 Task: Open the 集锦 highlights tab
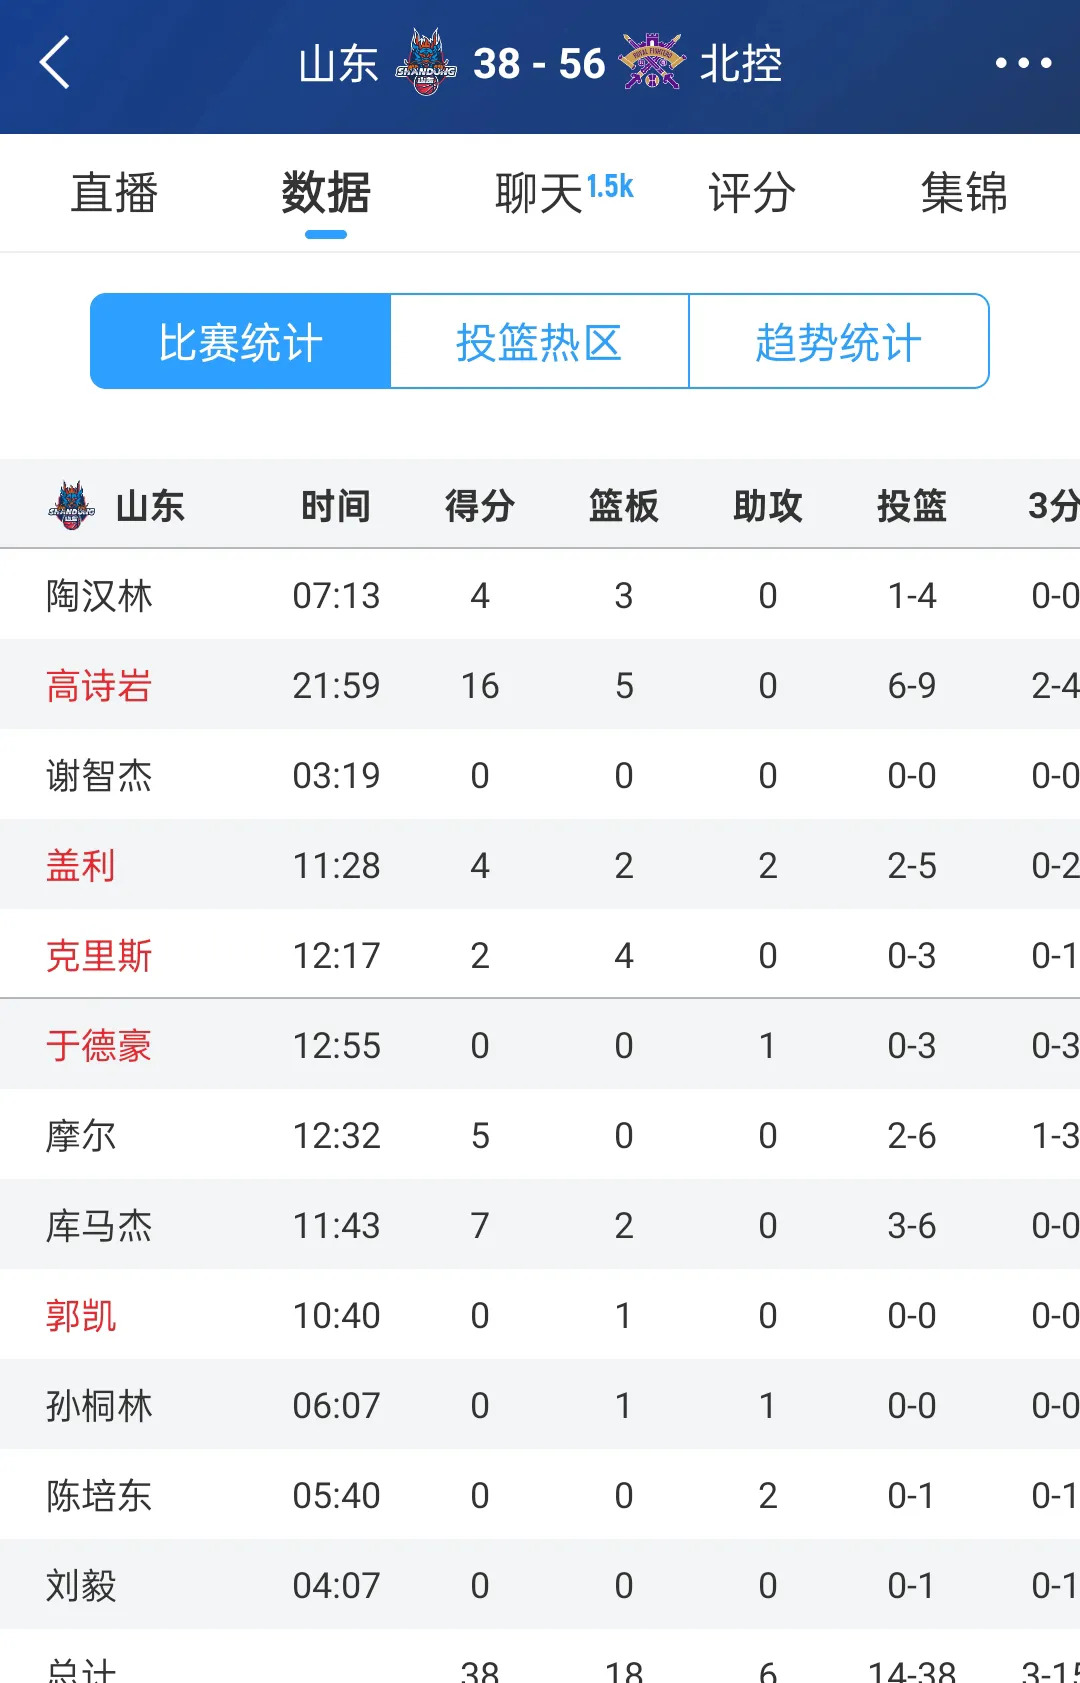[965, 193]
